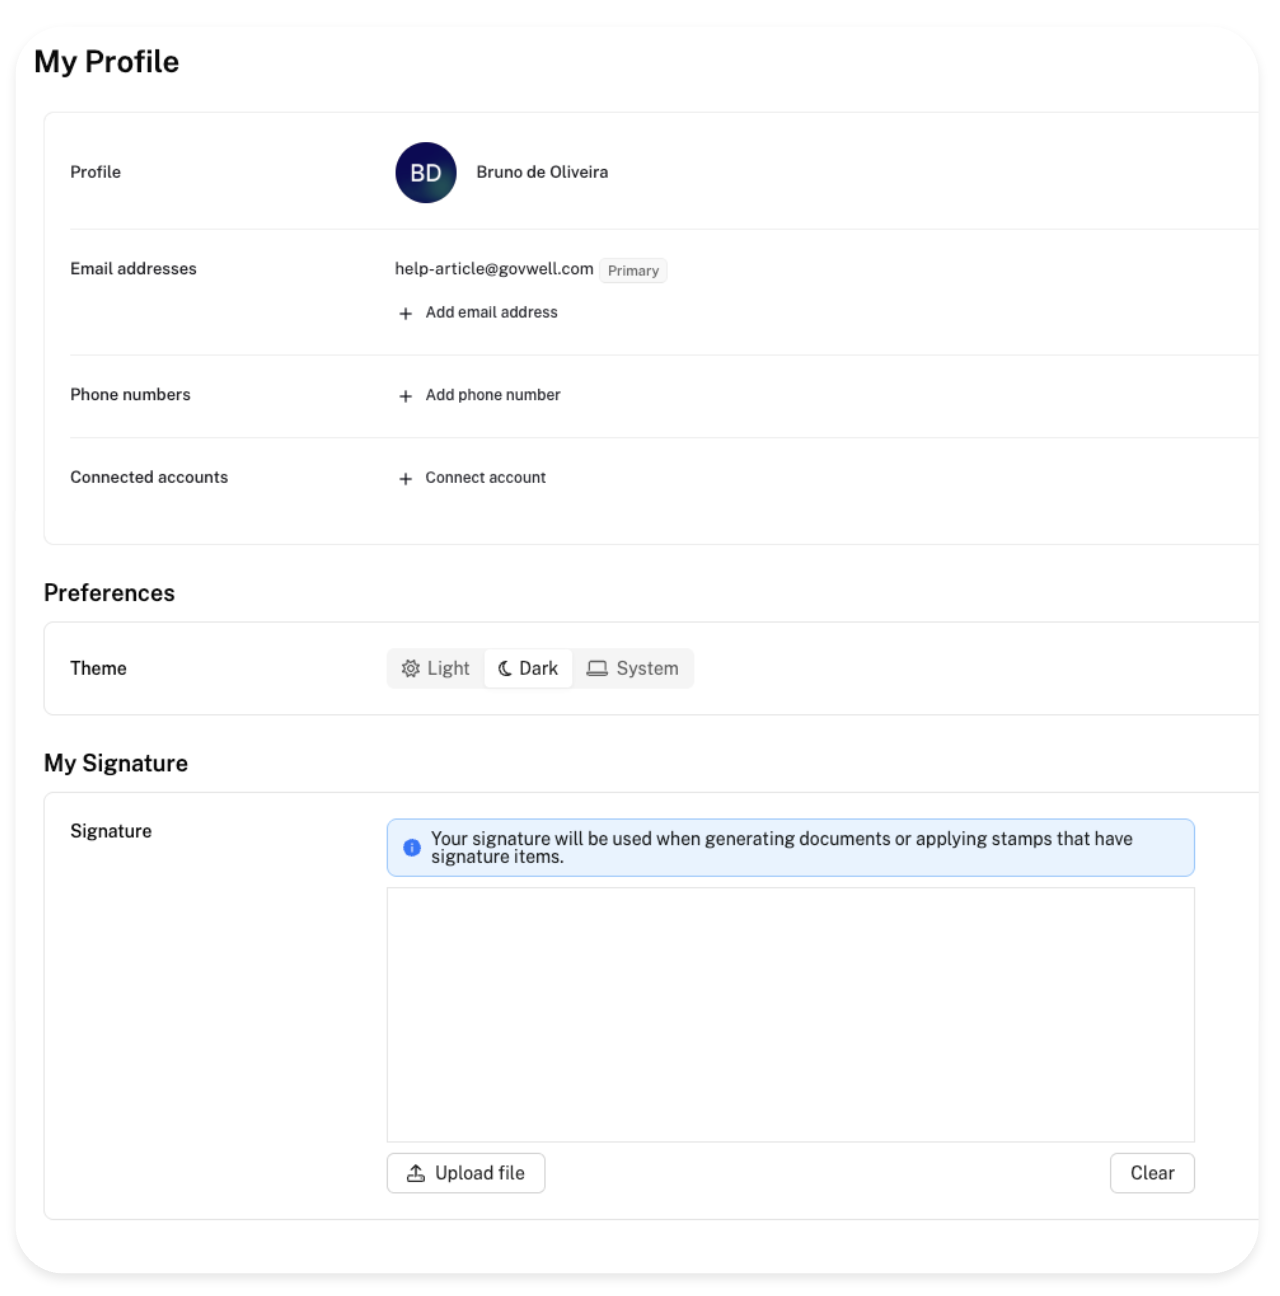The height and width of the screenshot is (1296, 1280).
Task: Click the Primary badge next to email
Action: pos(633,271)
